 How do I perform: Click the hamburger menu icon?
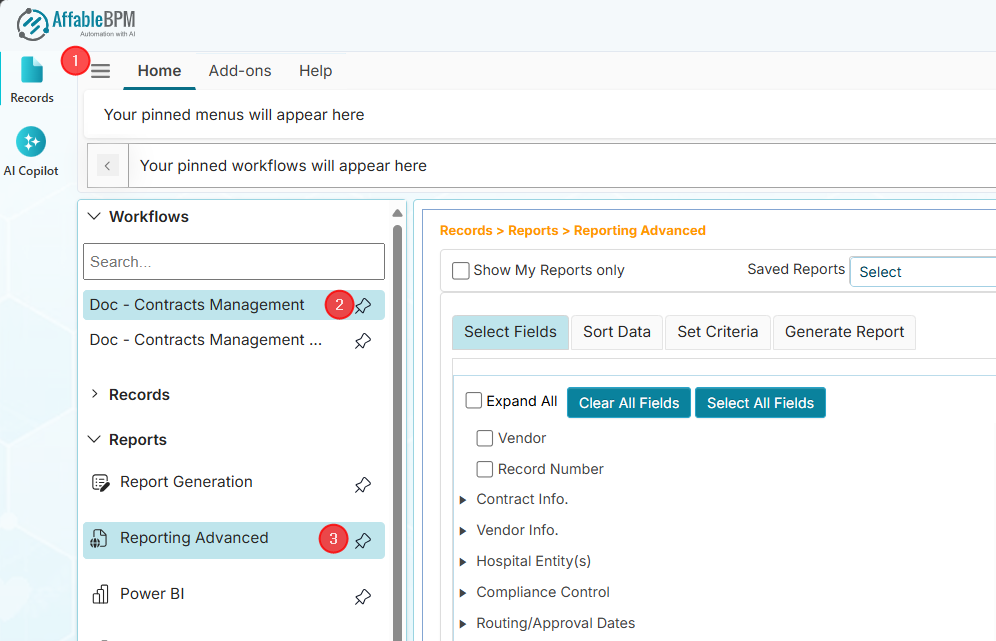point(100,71)
